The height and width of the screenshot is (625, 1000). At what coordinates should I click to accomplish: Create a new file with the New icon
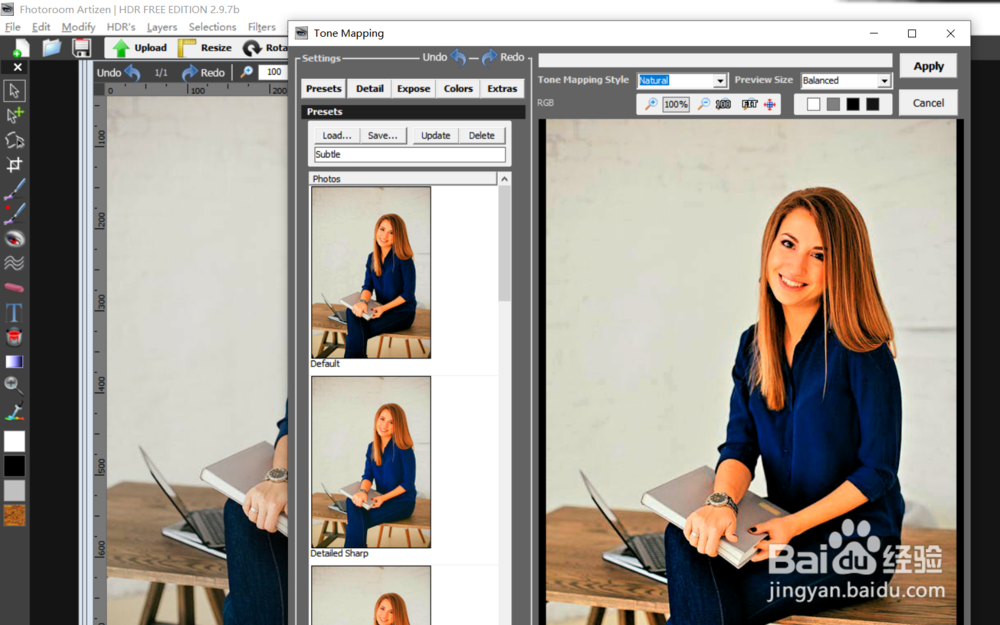point(20,48)
